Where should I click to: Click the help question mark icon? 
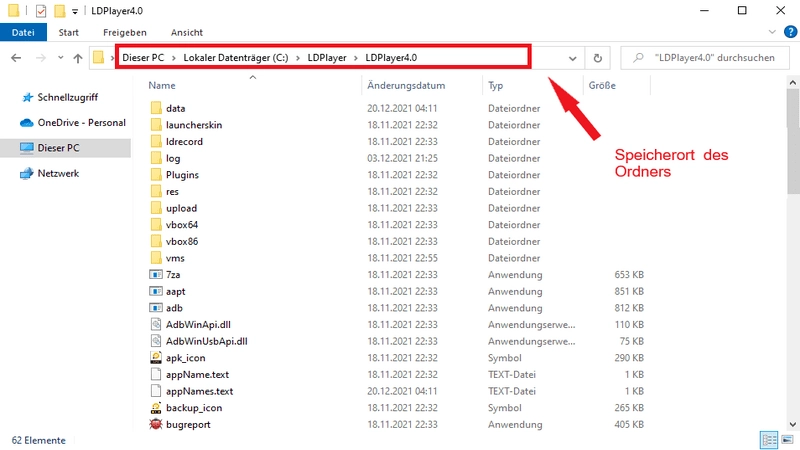(790, 32)
